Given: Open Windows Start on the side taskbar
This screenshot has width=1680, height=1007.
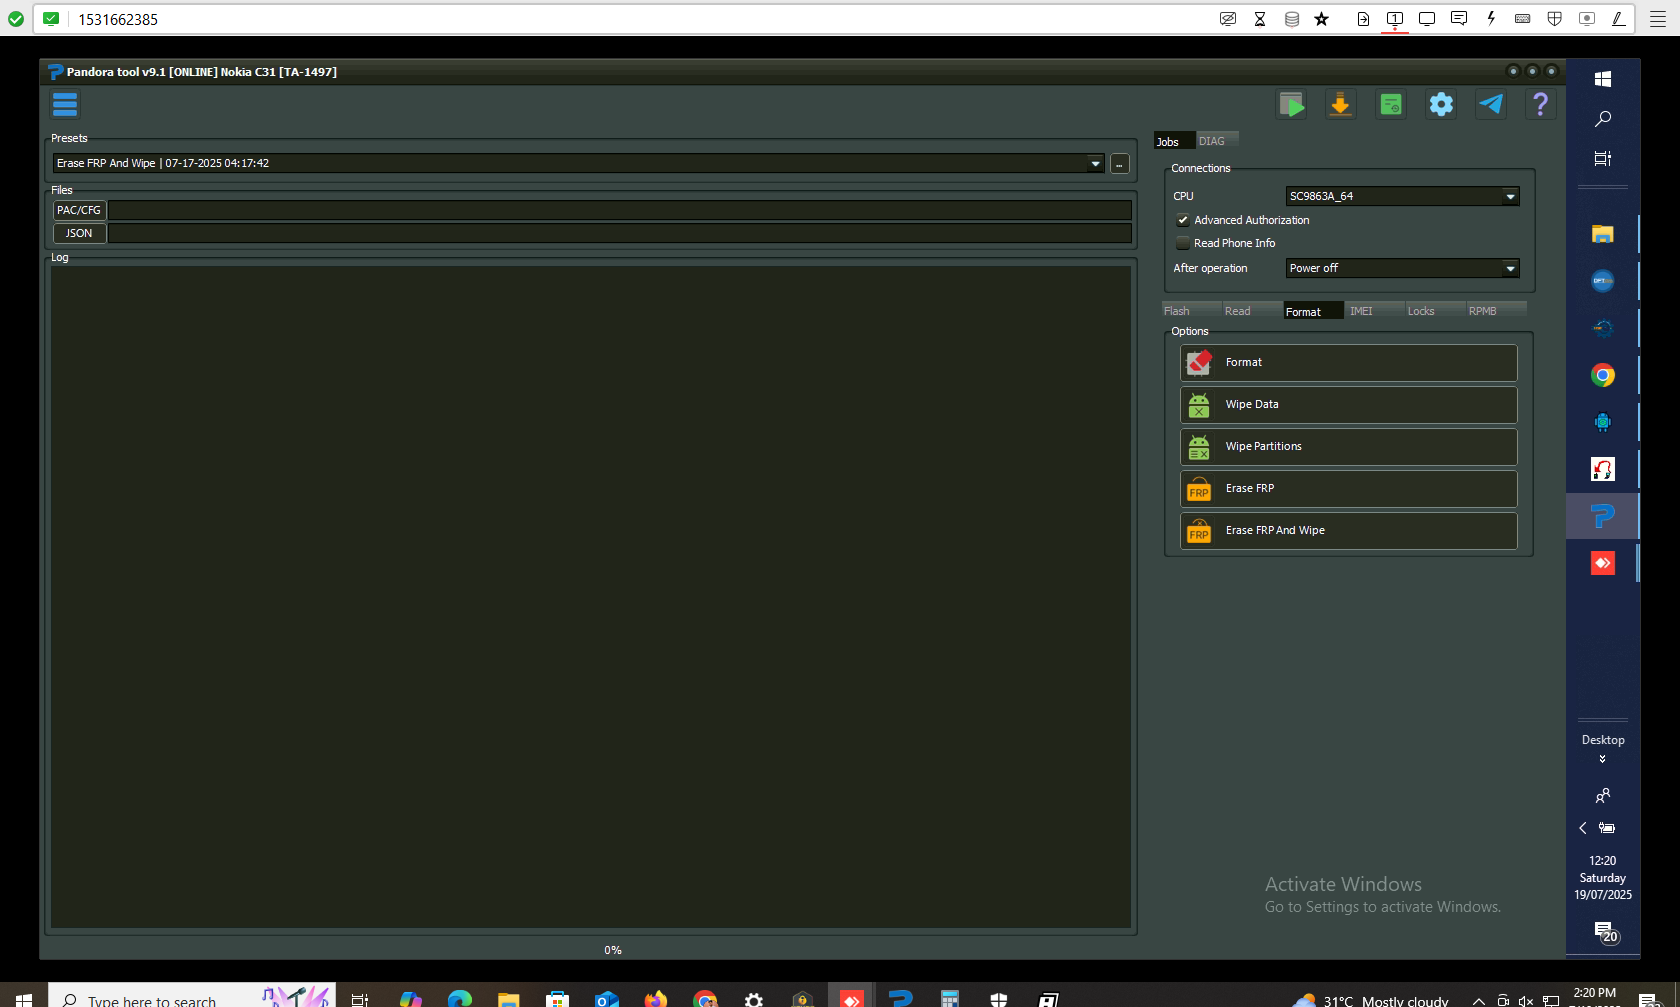Looking at the screenshot, I should (x=1603, y=79).
